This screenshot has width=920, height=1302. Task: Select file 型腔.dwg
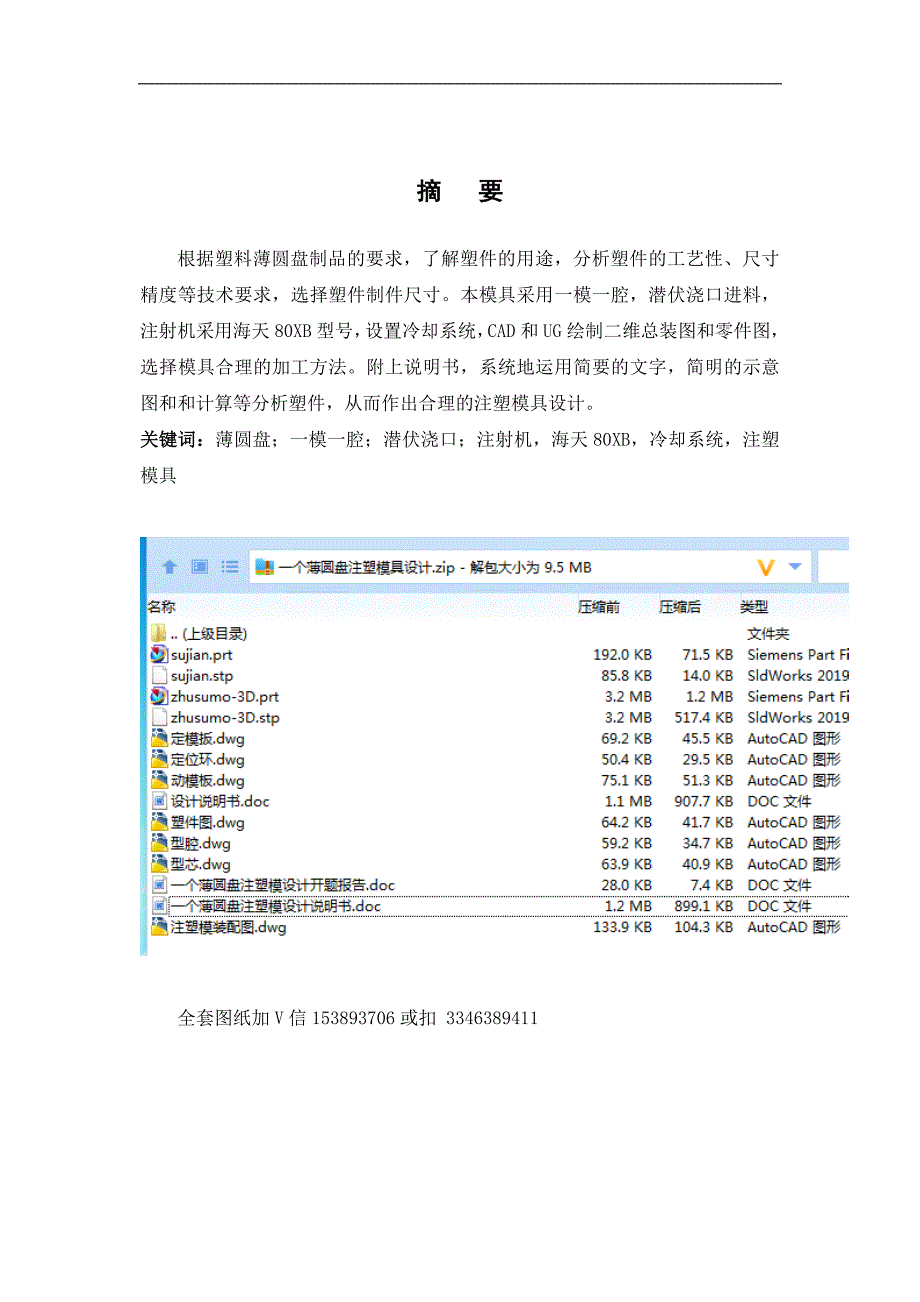201,844
